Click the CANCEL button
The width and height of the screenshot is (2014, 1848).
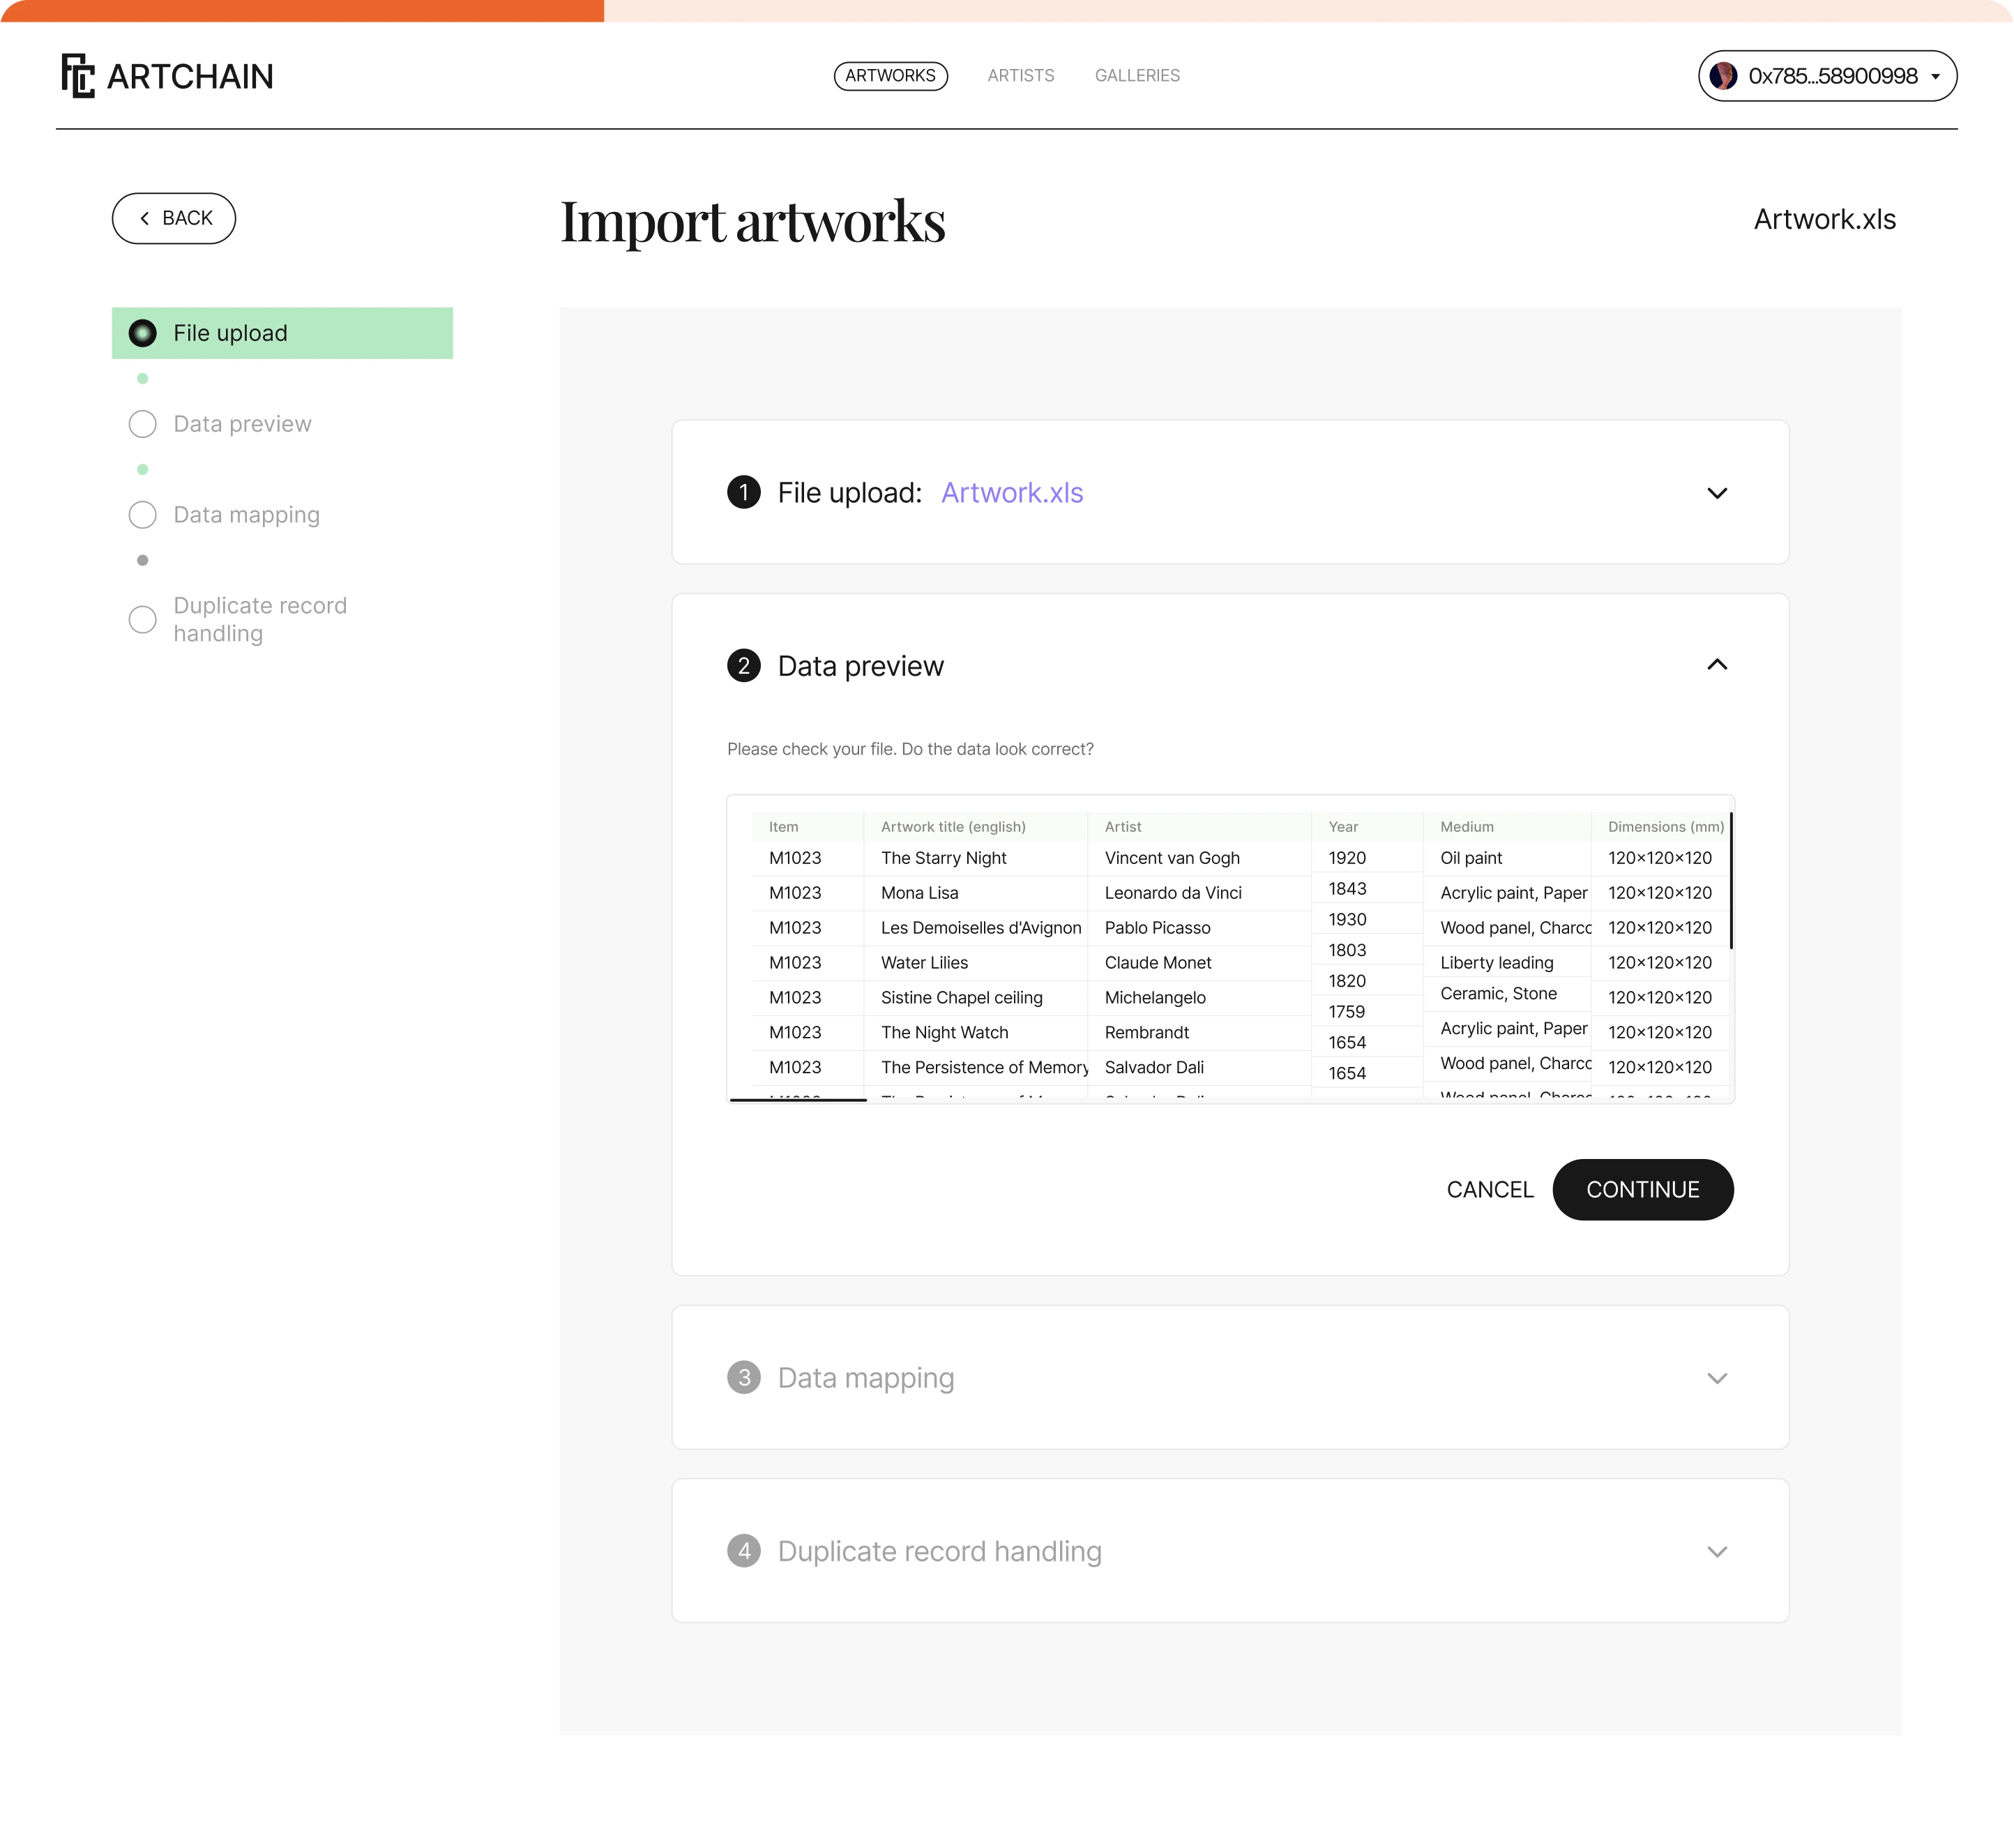1490,1190
